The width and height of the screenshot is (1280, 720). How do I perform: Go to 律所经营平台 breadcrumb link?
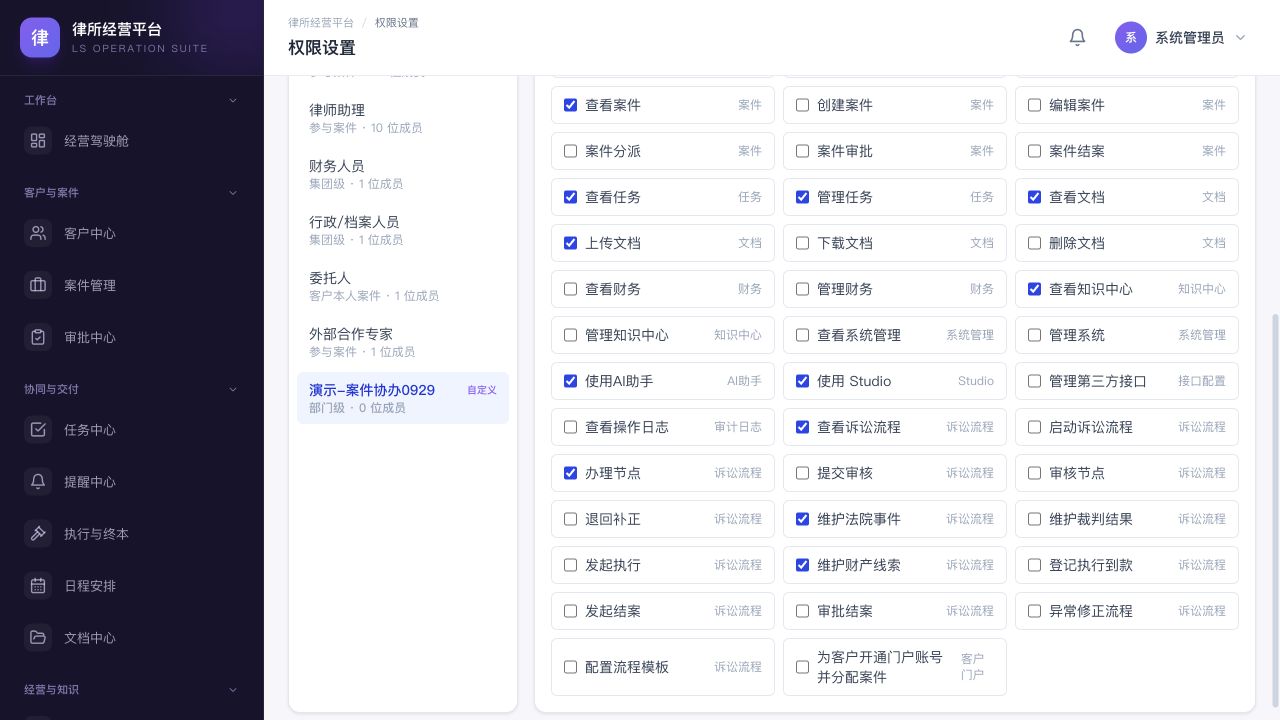[321, 22]
